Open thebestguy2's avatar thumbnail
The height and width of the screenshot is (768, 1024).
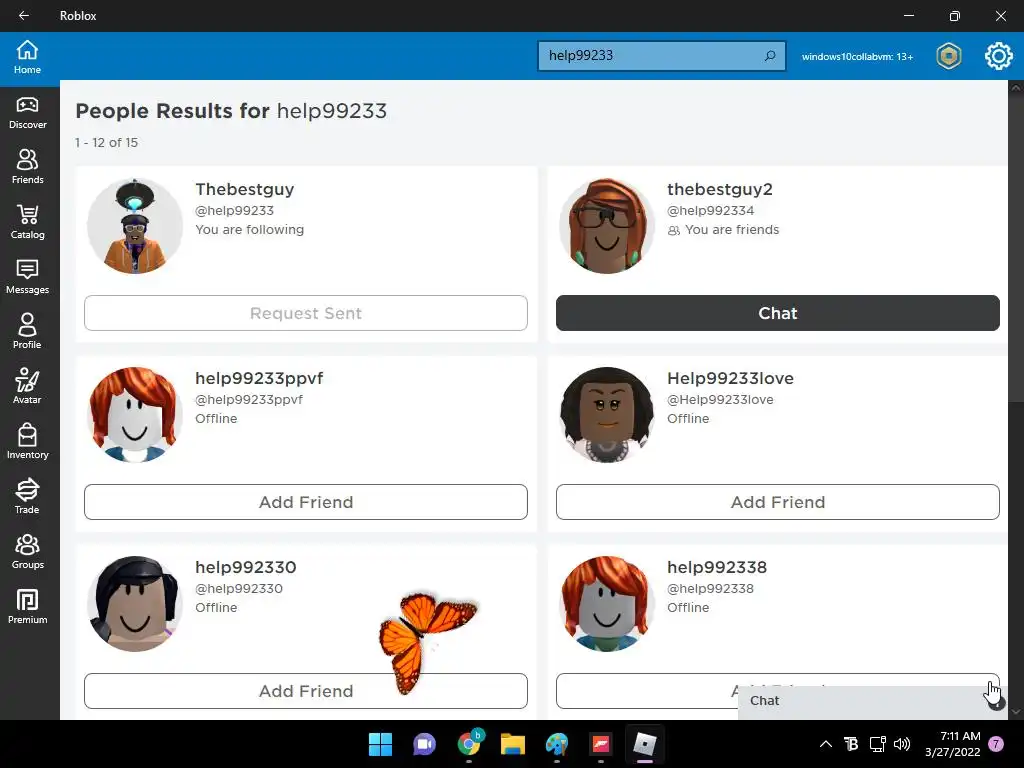(x=607, y=226)
